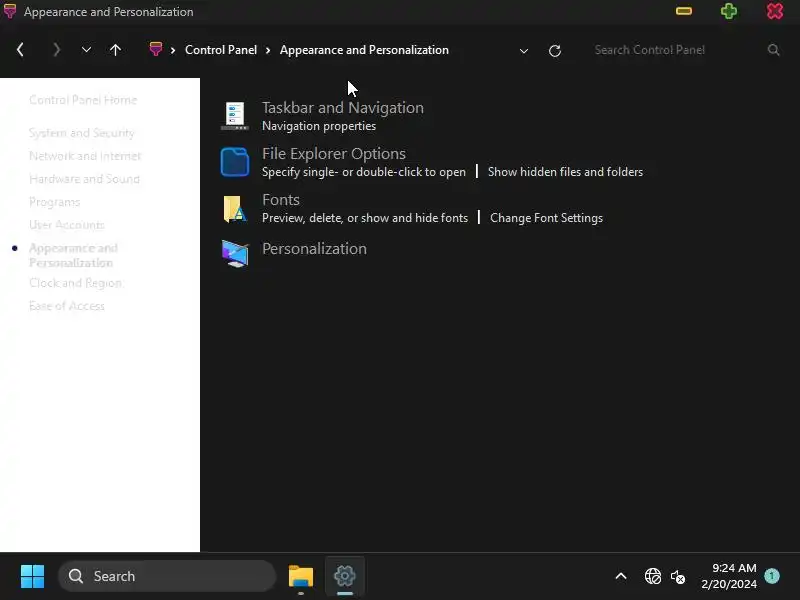Open Preview, delete, or show and hide fonts
Viewport: 800px width, 600px height.
pyautogui.click(x=365, y=218)
